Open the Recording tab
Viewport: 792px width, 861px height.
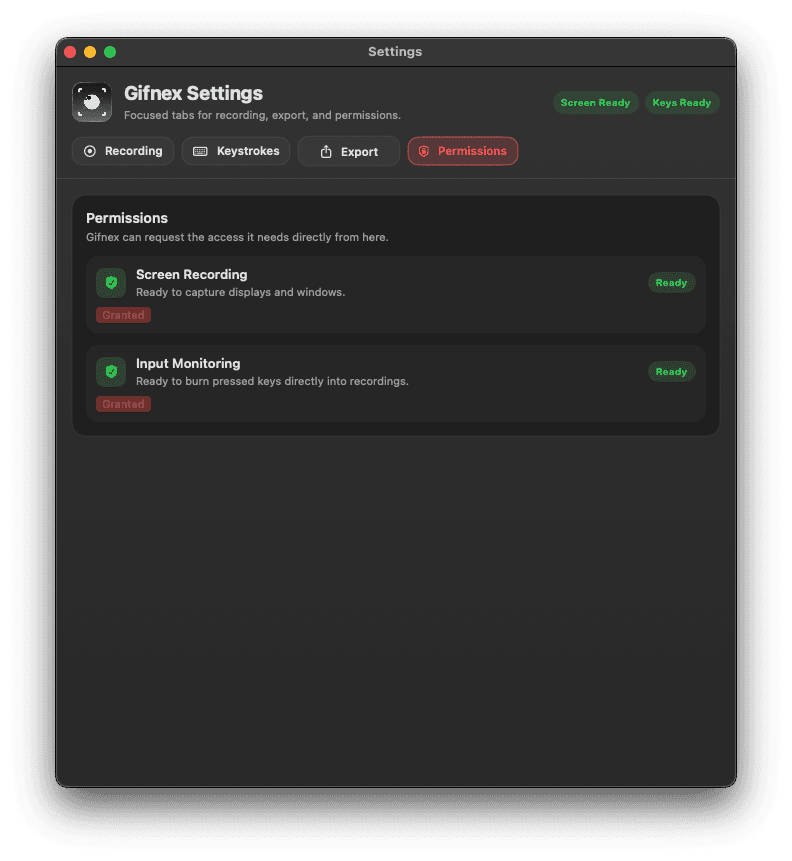click(123, 151)
